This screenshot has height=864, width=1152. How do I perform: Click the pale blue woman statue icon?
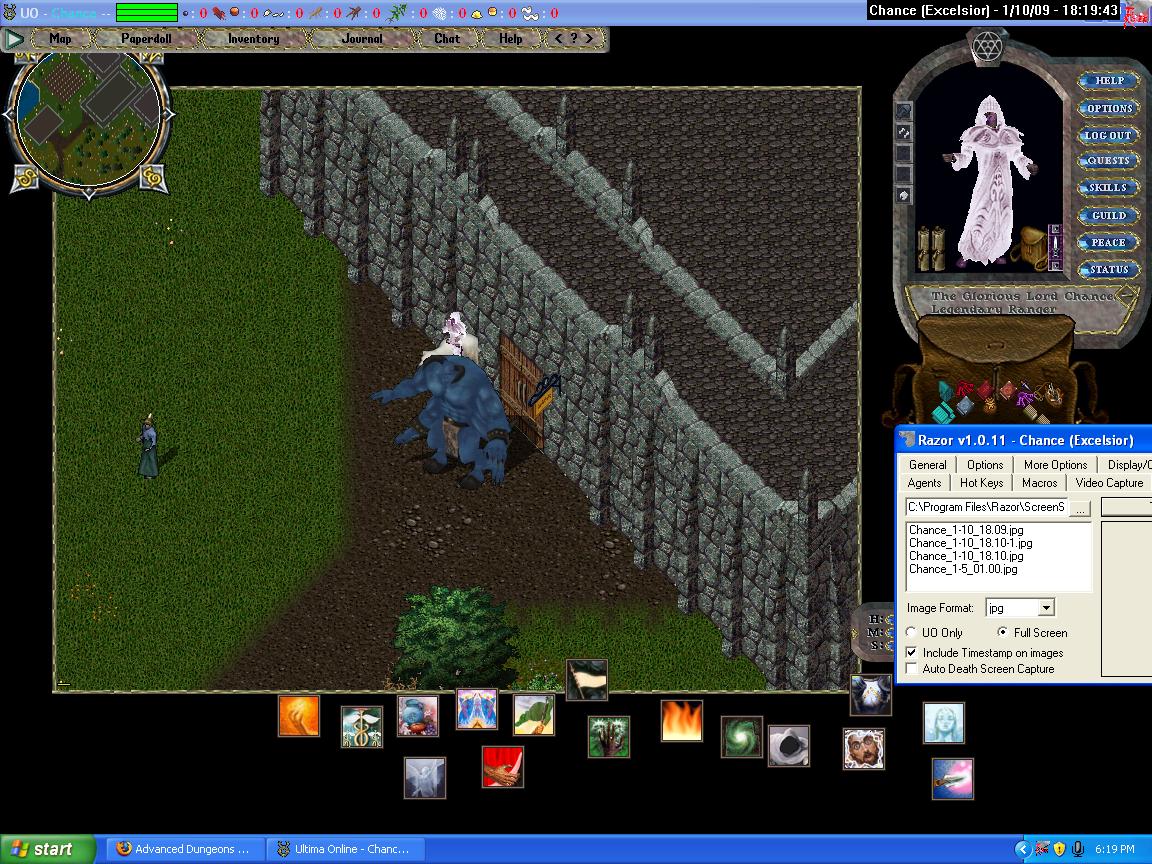943,722
